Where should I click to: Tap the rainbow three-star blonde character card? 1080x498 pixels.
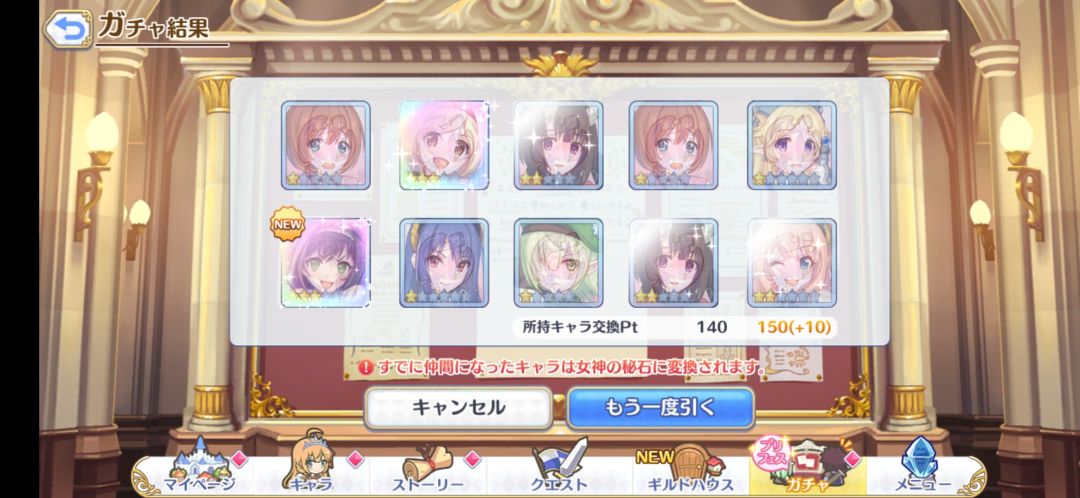coord(444,145)
